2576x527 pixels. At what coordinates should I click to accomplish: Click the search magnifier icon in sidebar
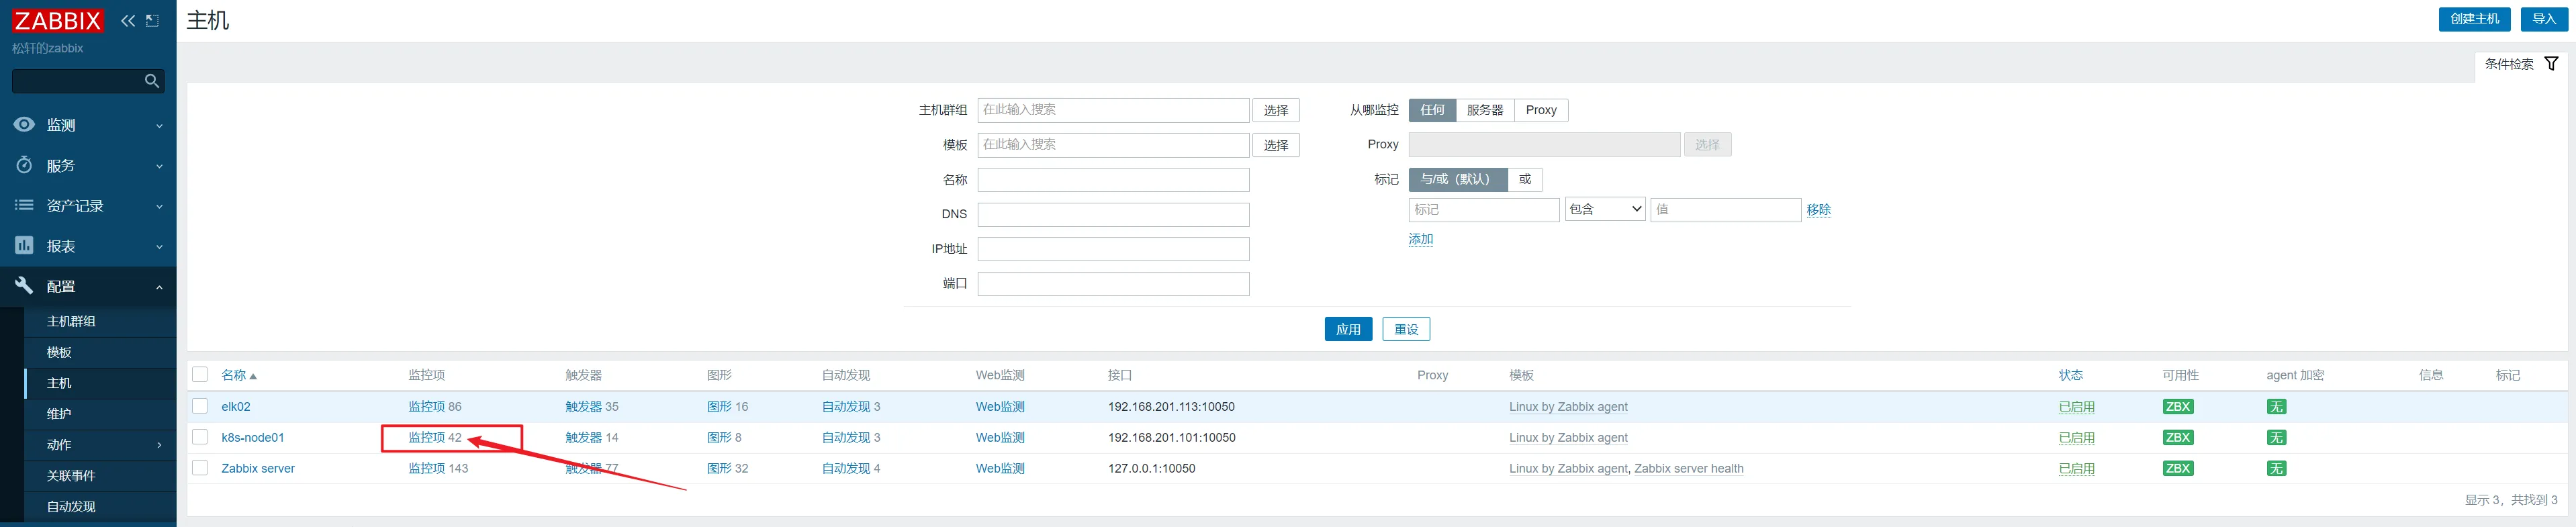pos(152,81)
